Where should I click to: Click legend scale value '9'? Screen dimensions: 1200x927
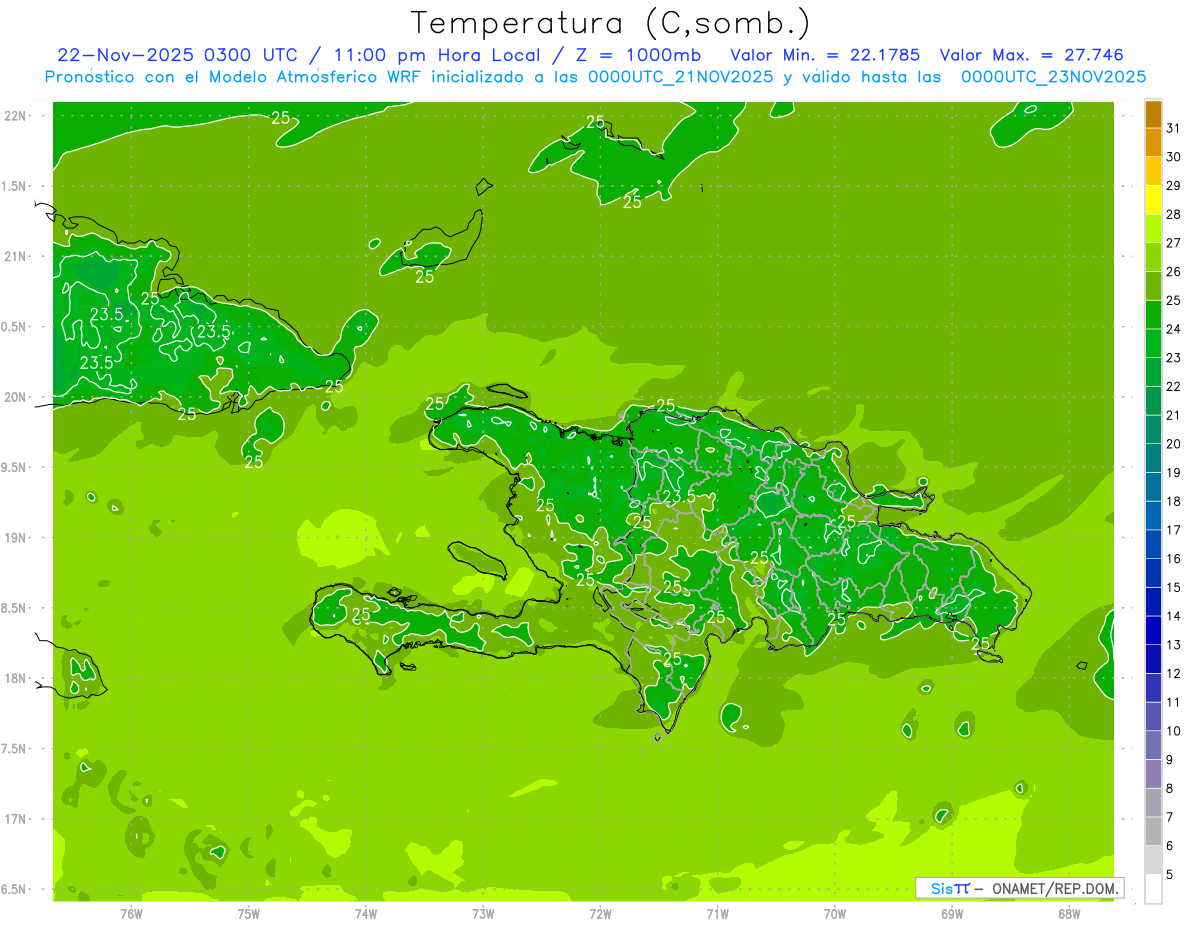[x=1170, y=760]
